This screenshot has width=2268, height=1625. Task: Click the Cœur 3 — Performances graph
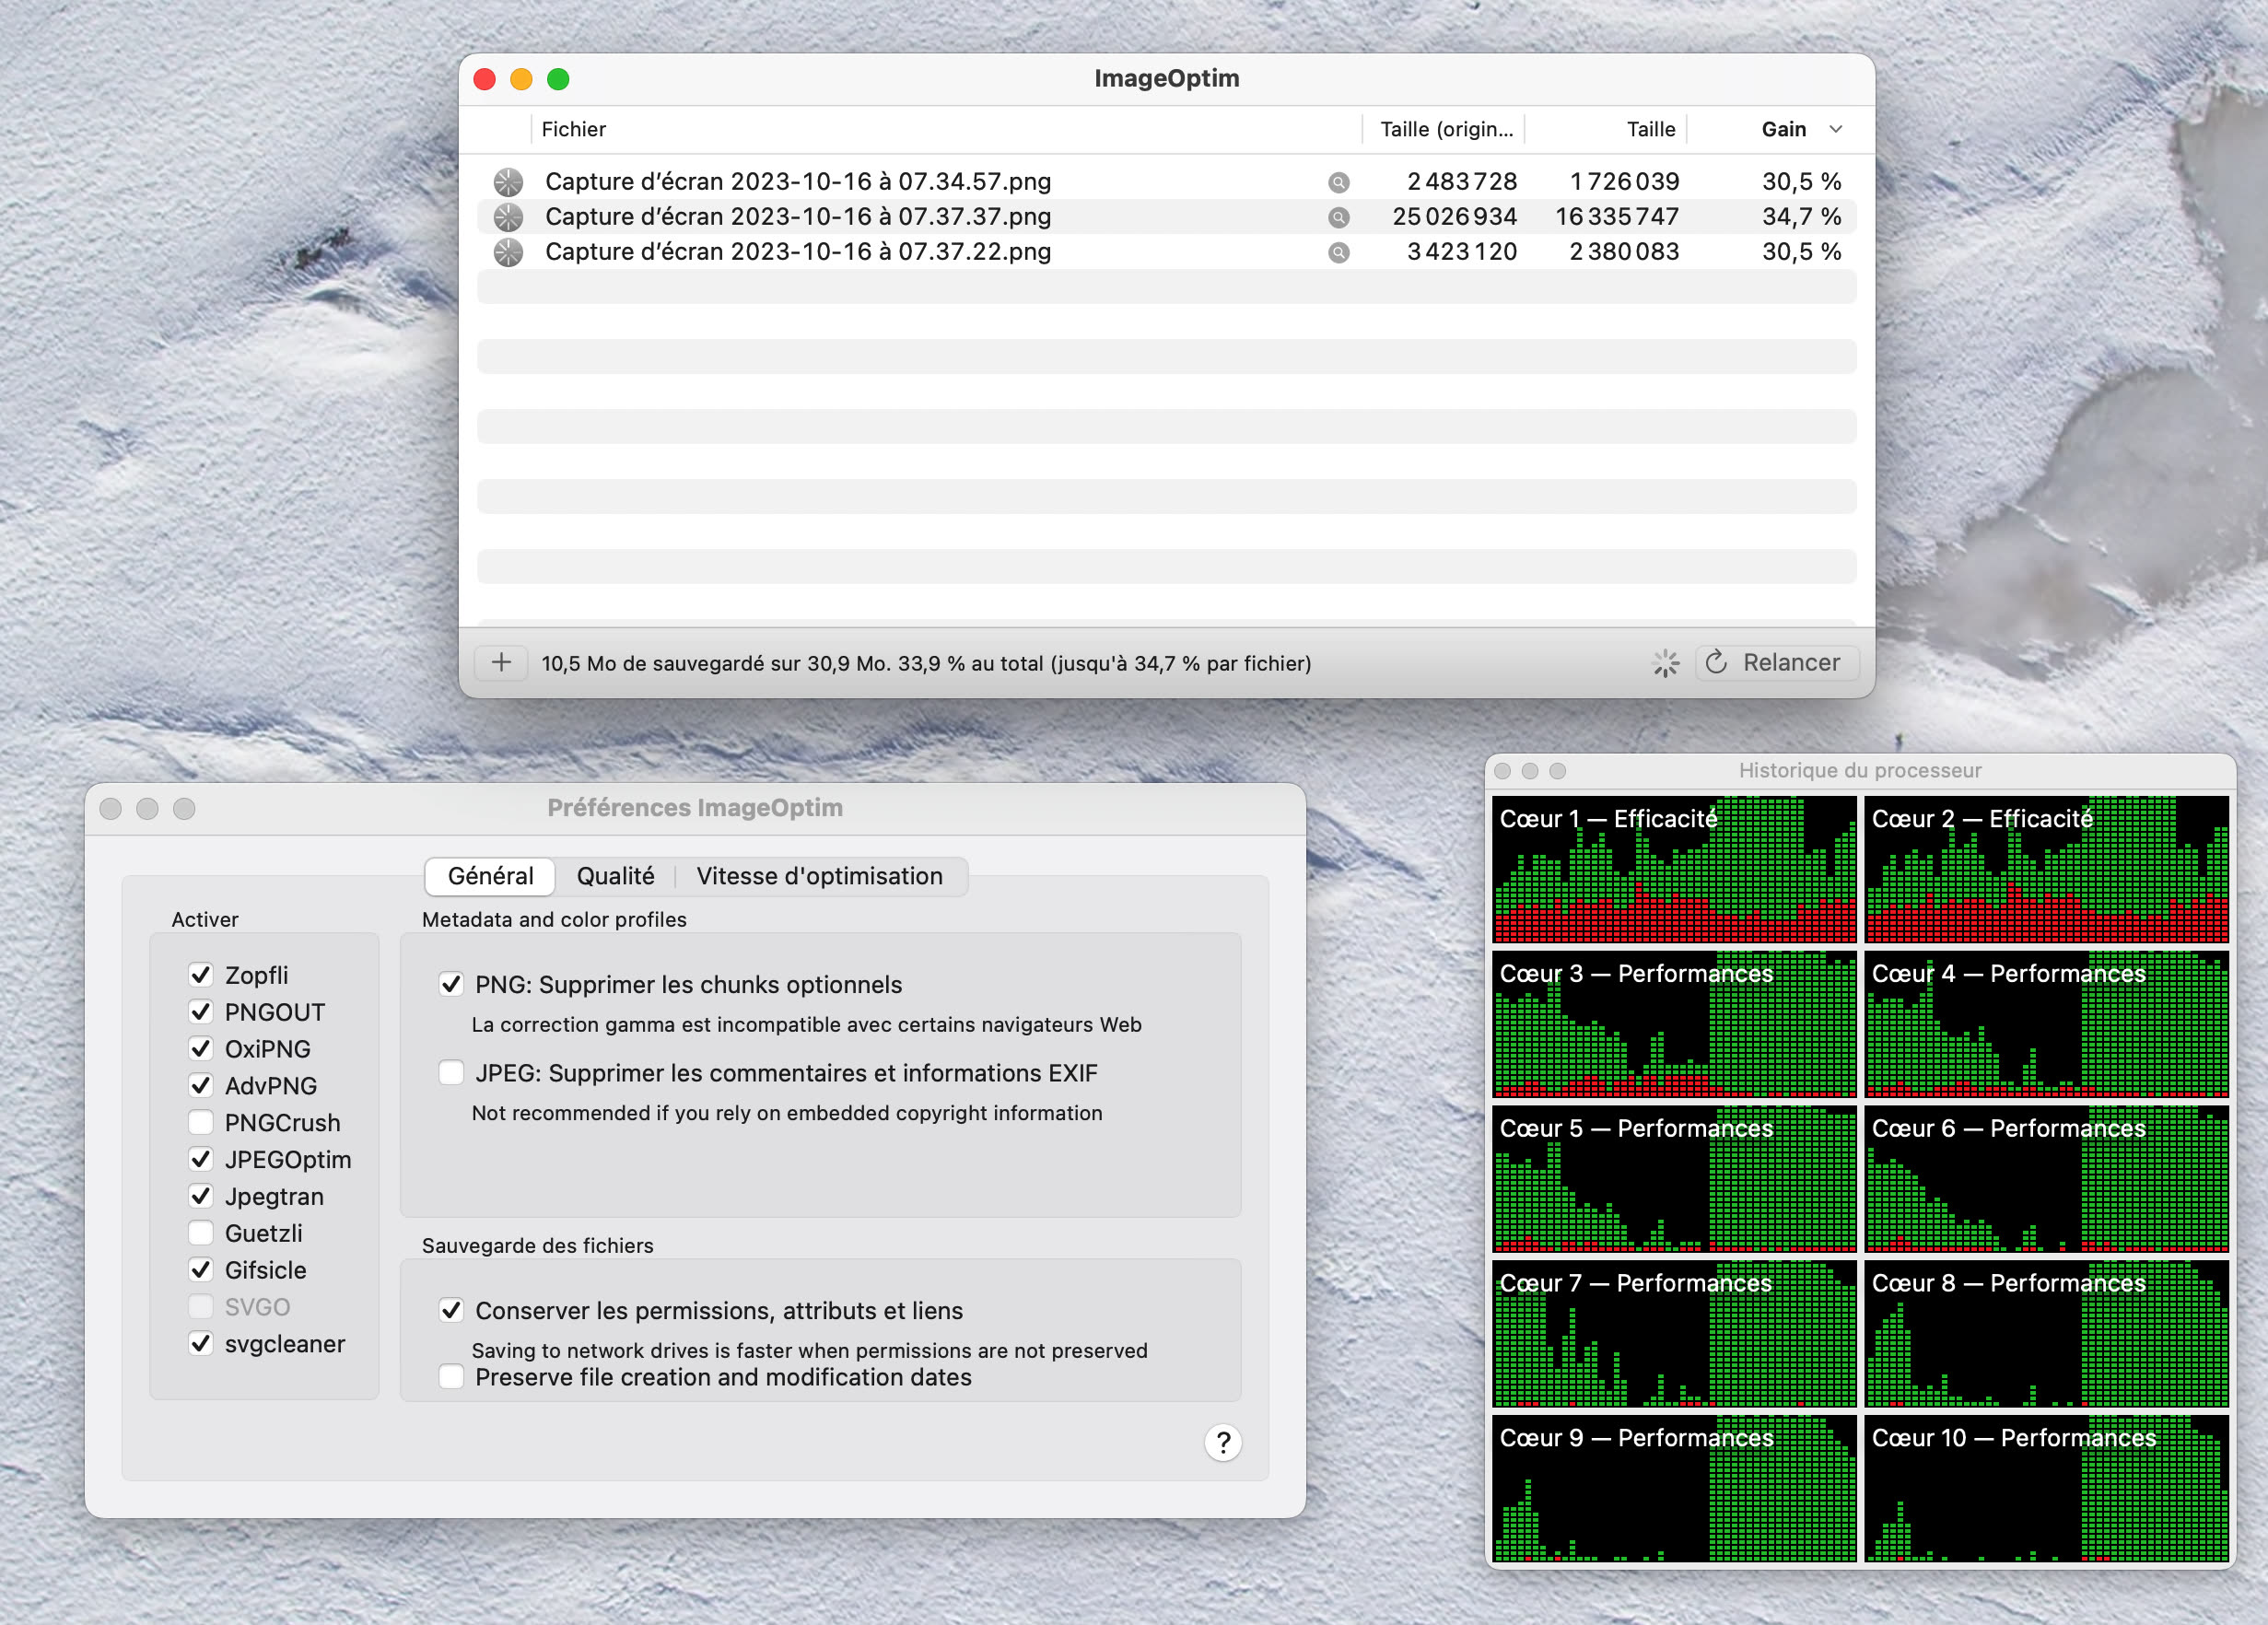tap(1674, 1024)
